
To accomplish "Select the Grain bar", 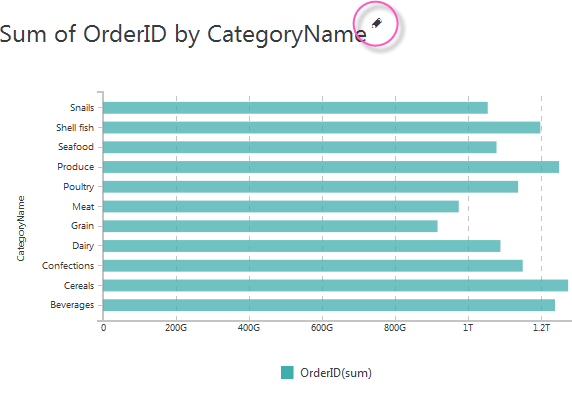I will [270, 226].
